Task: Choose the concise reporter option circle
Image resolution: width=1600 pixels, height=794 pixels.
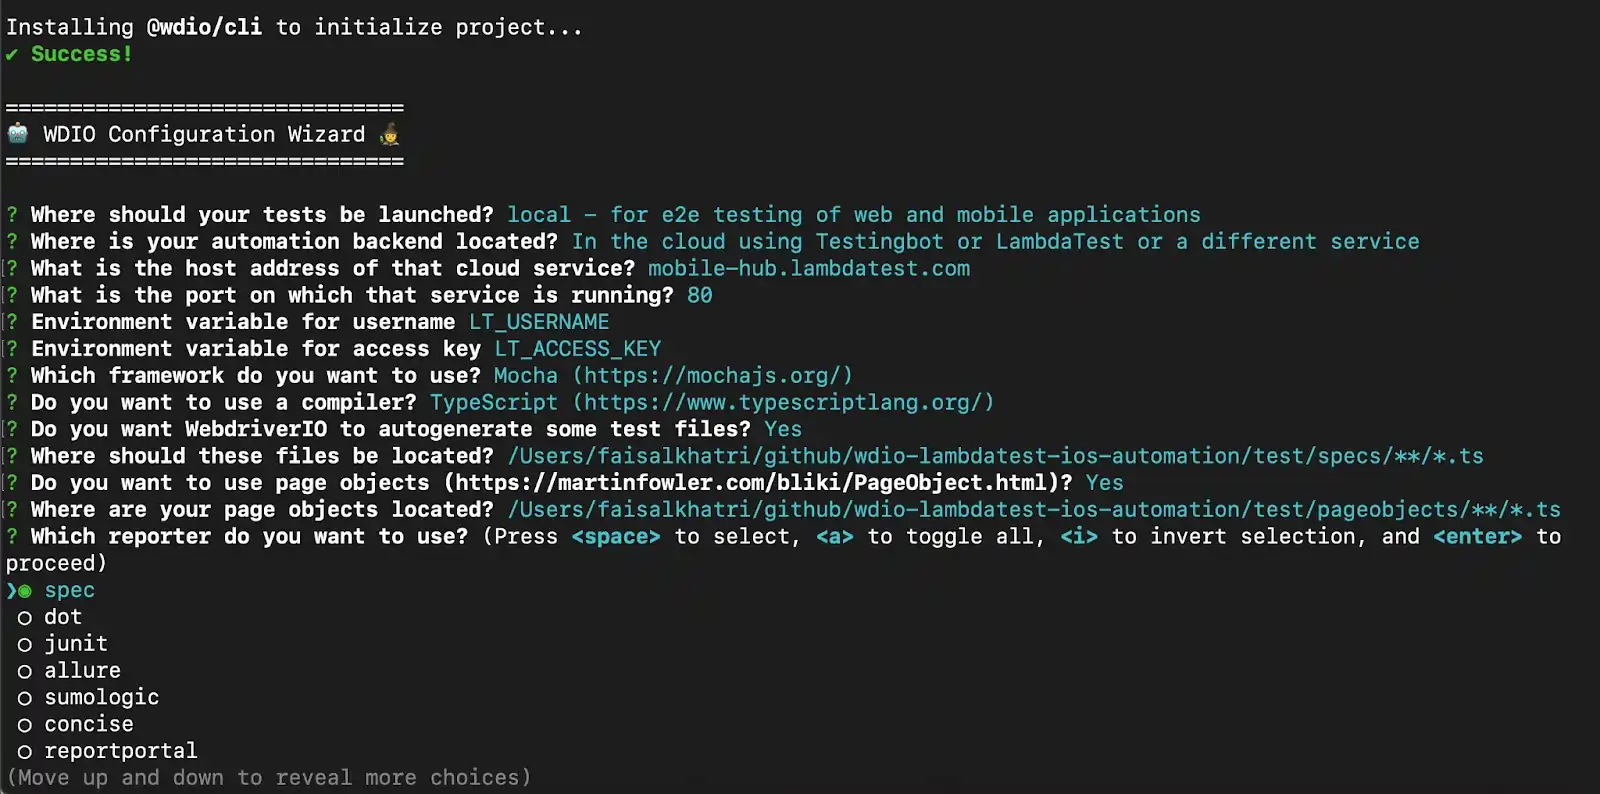Action: 25,725
